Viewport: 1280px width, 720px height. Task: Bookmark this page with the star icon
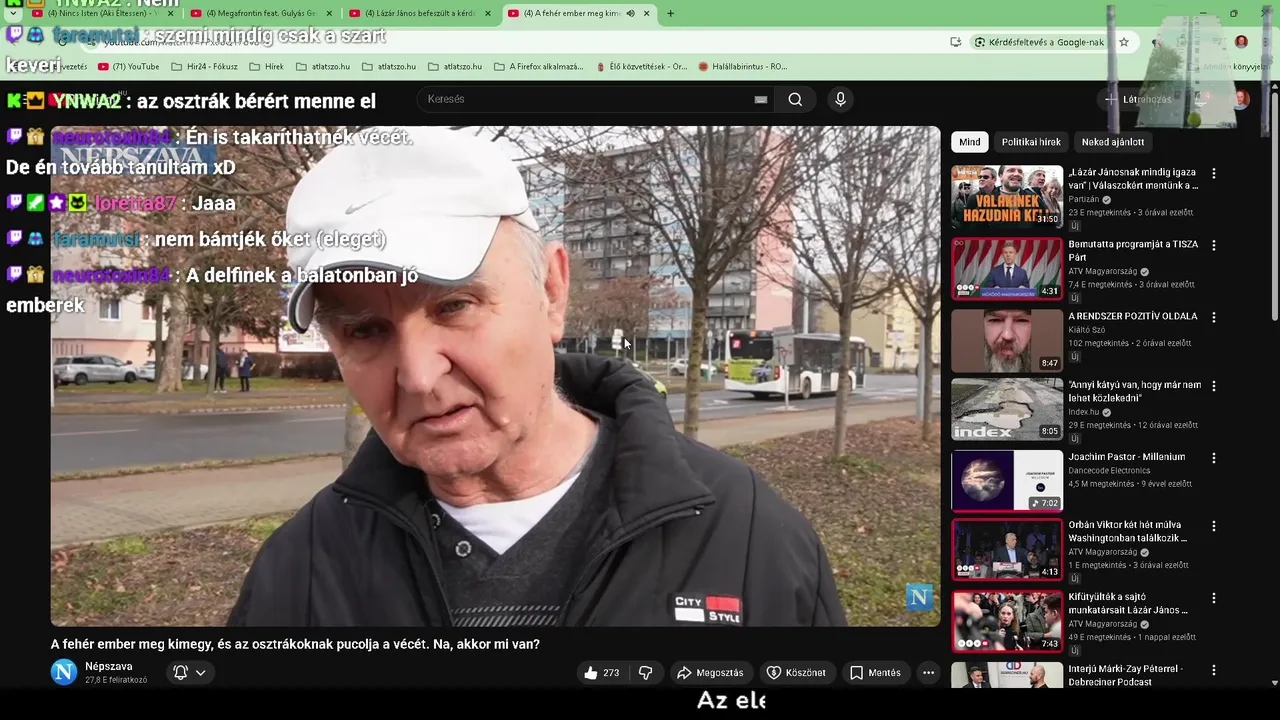click(1124, 42)
